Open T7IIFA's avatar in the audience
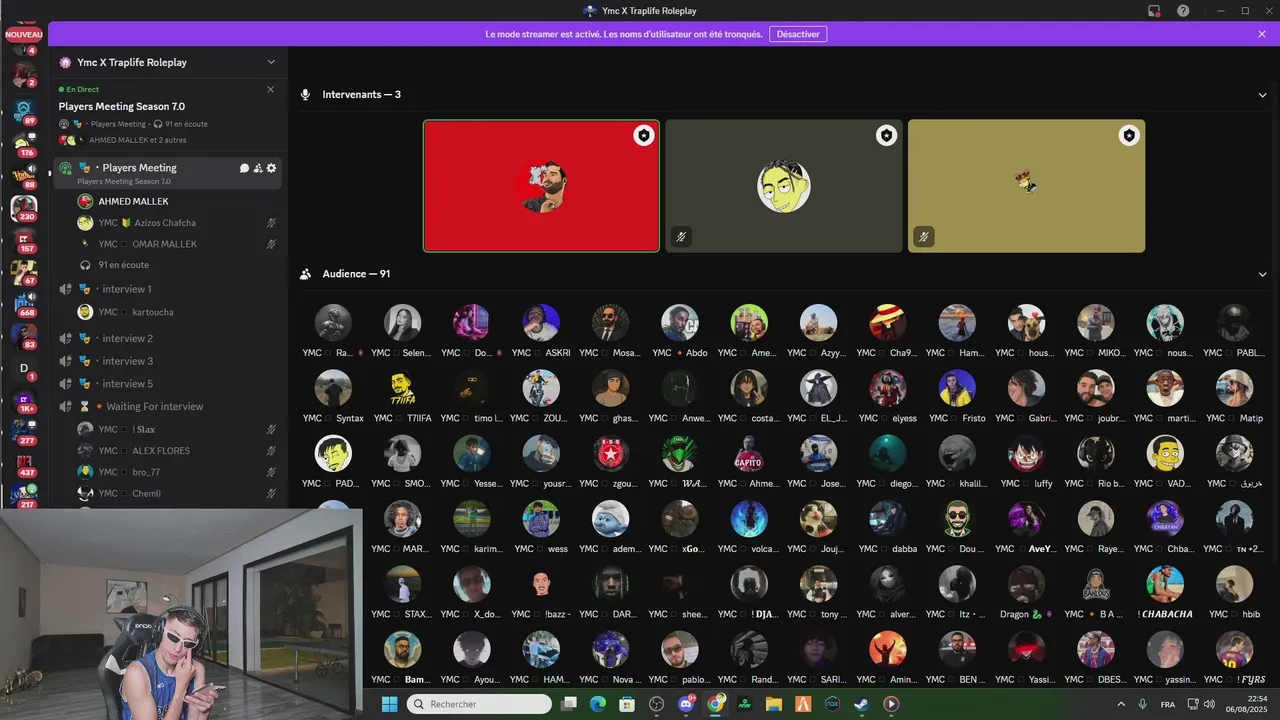The width and height of the screenshot is (1280, 720). 402,388
